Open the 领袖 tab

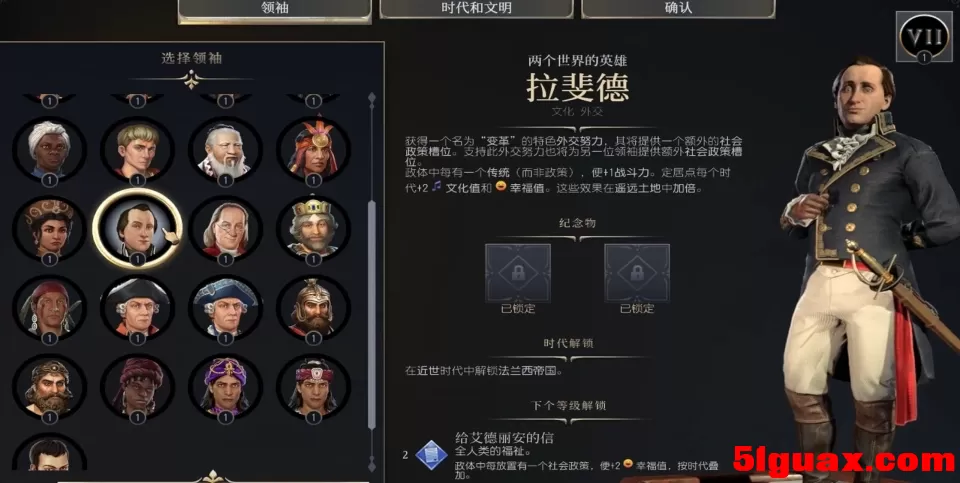click(274, 9)
